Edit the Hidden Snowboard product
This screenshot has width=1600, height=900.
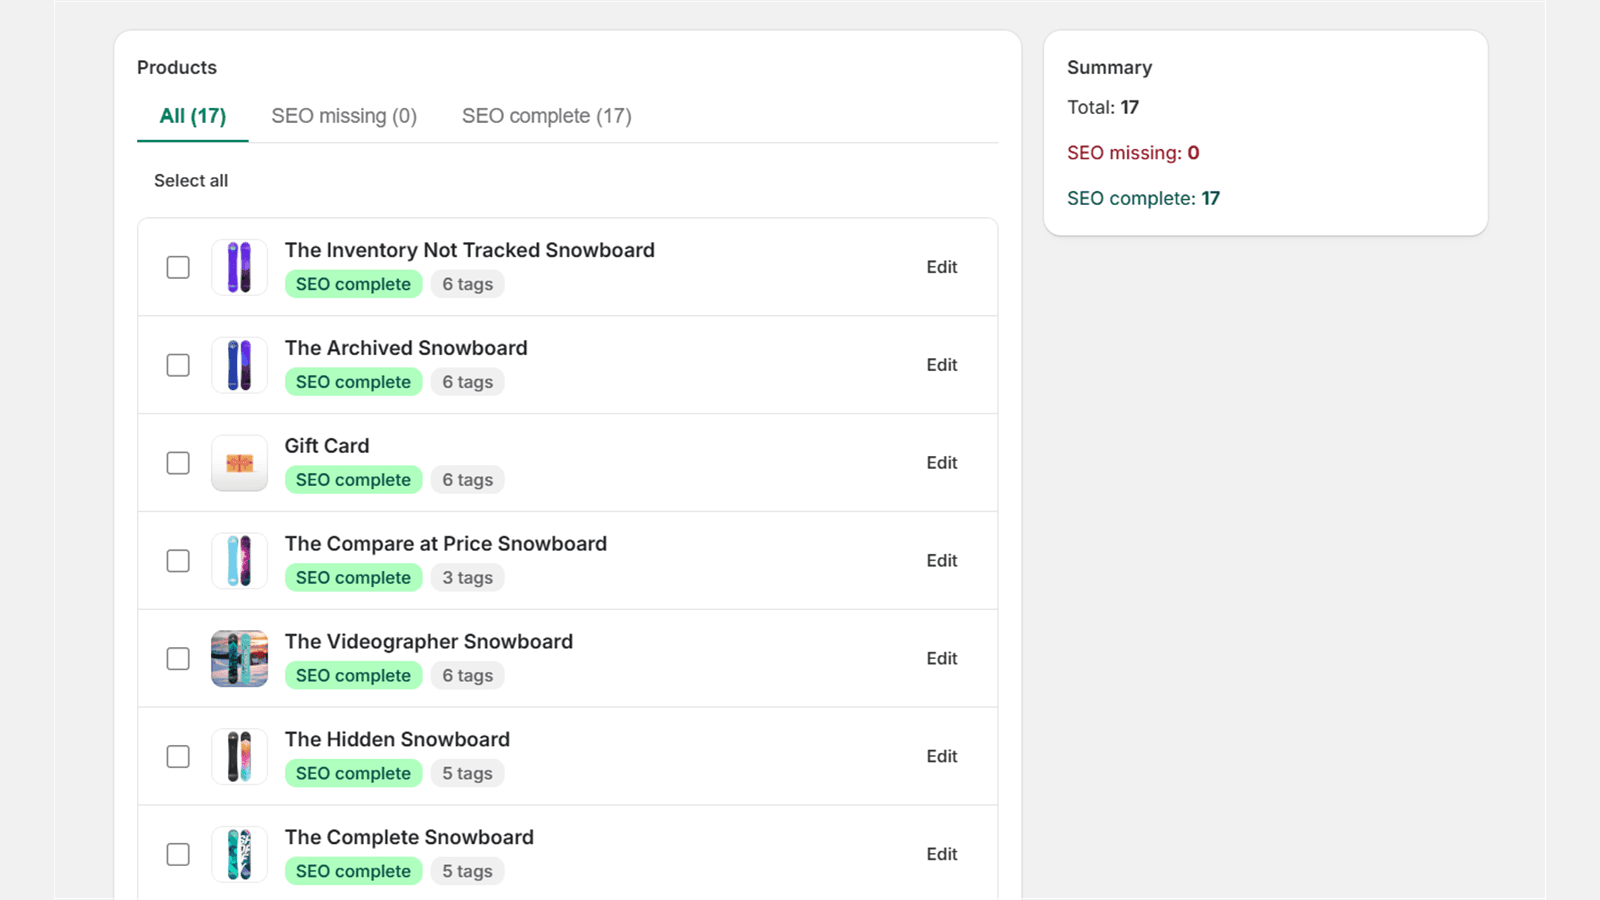tap(942, 757)
